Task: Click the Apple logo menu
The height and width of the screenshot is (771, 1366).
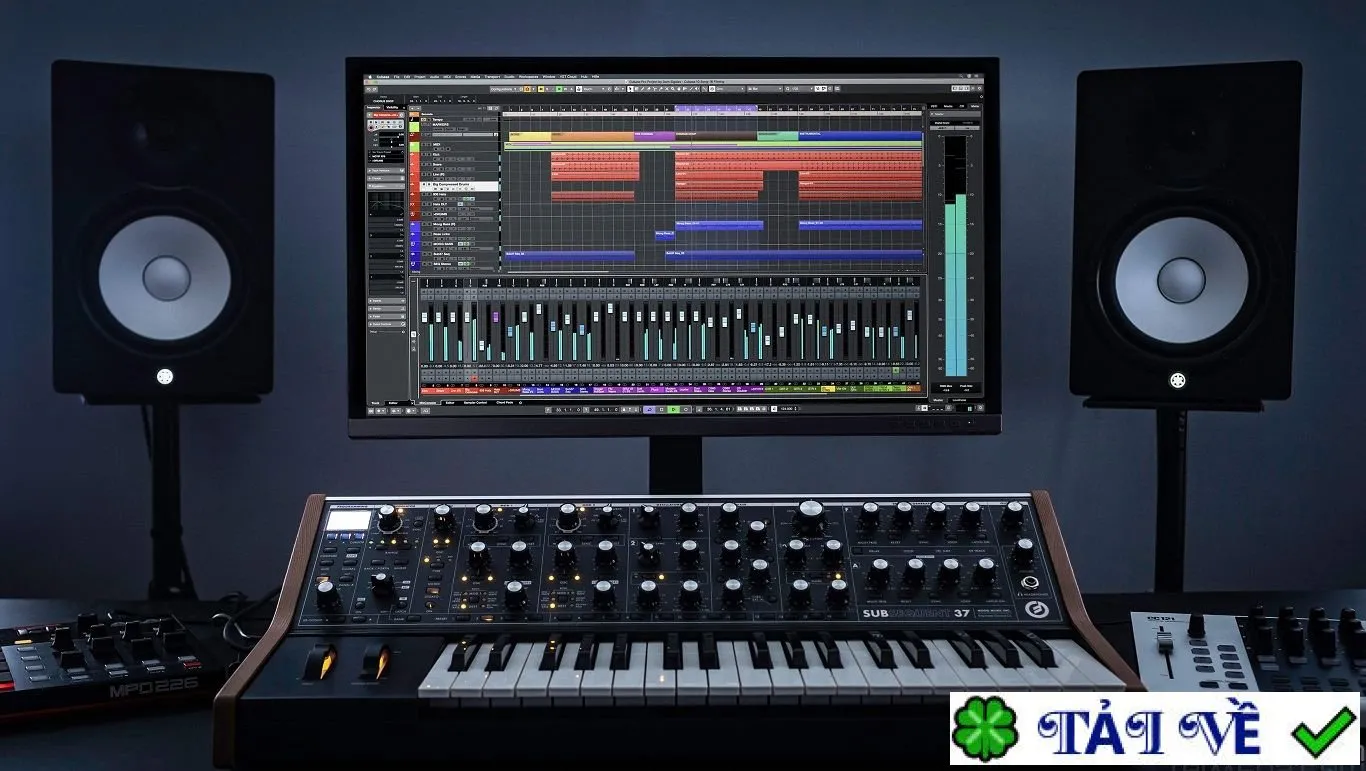Action: (x=370, y=77)
